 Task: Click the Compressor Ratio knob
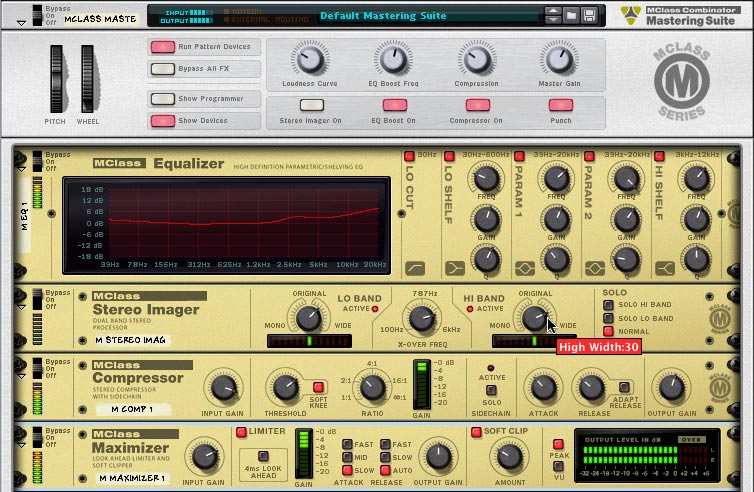click(372, 388)
